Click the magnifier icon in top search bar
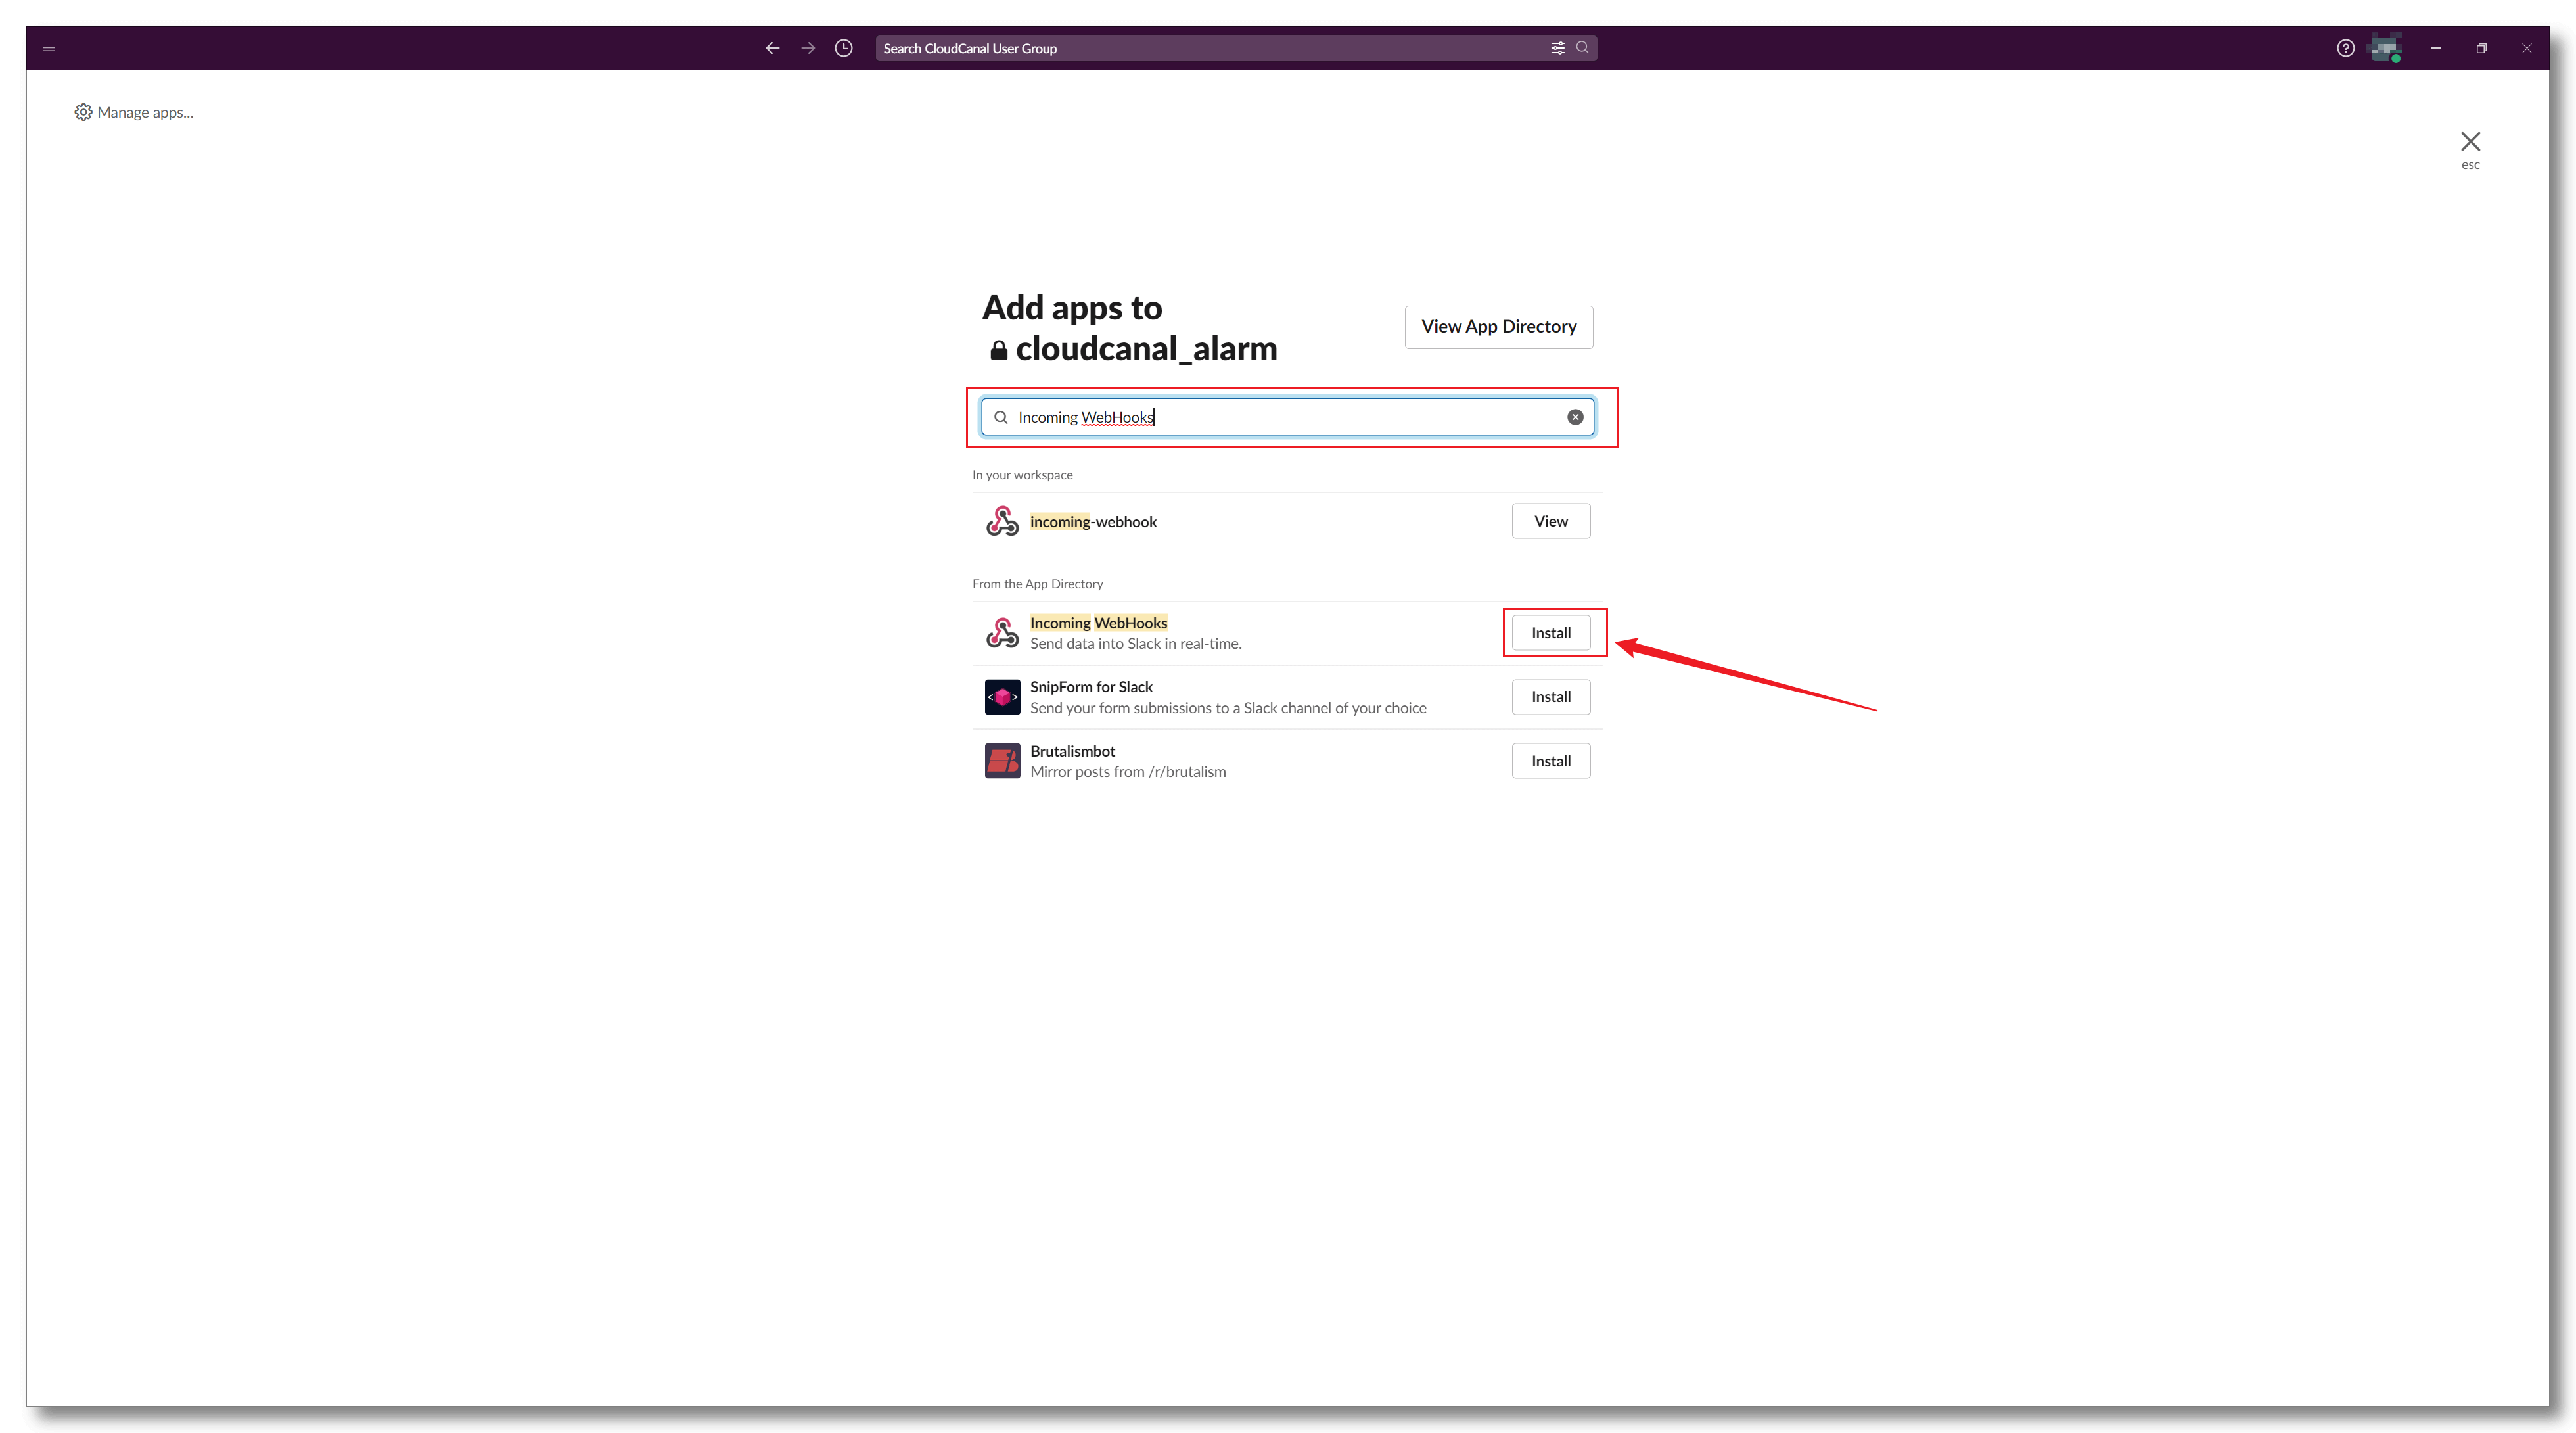The image size is (2576, 1433). pos(1582,48)
